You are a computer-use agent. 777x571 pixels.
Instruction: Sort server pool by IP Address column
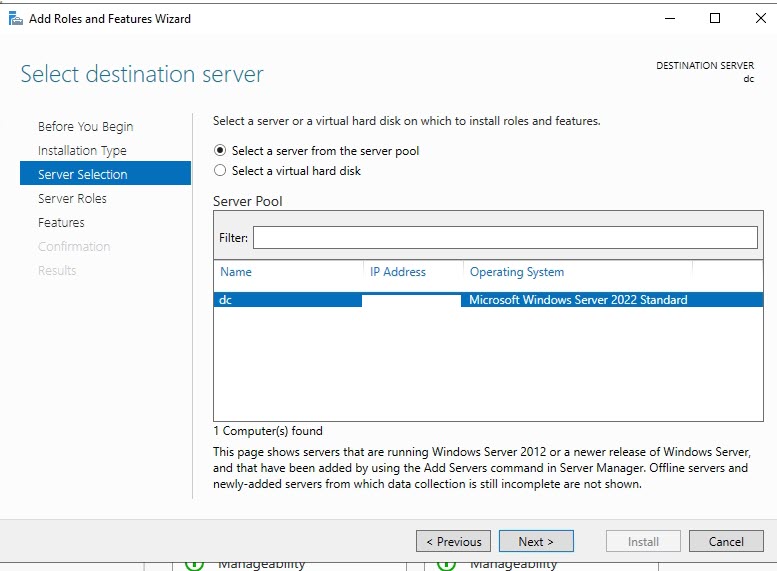[x=398, y=272]
